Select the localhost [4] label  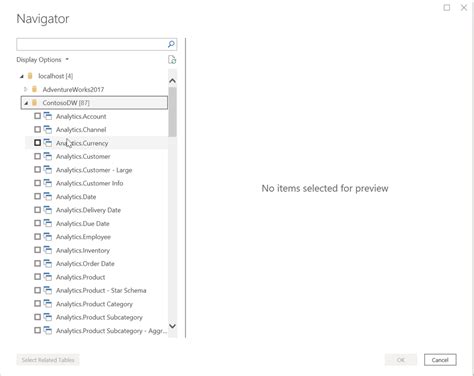coord(56,76)
